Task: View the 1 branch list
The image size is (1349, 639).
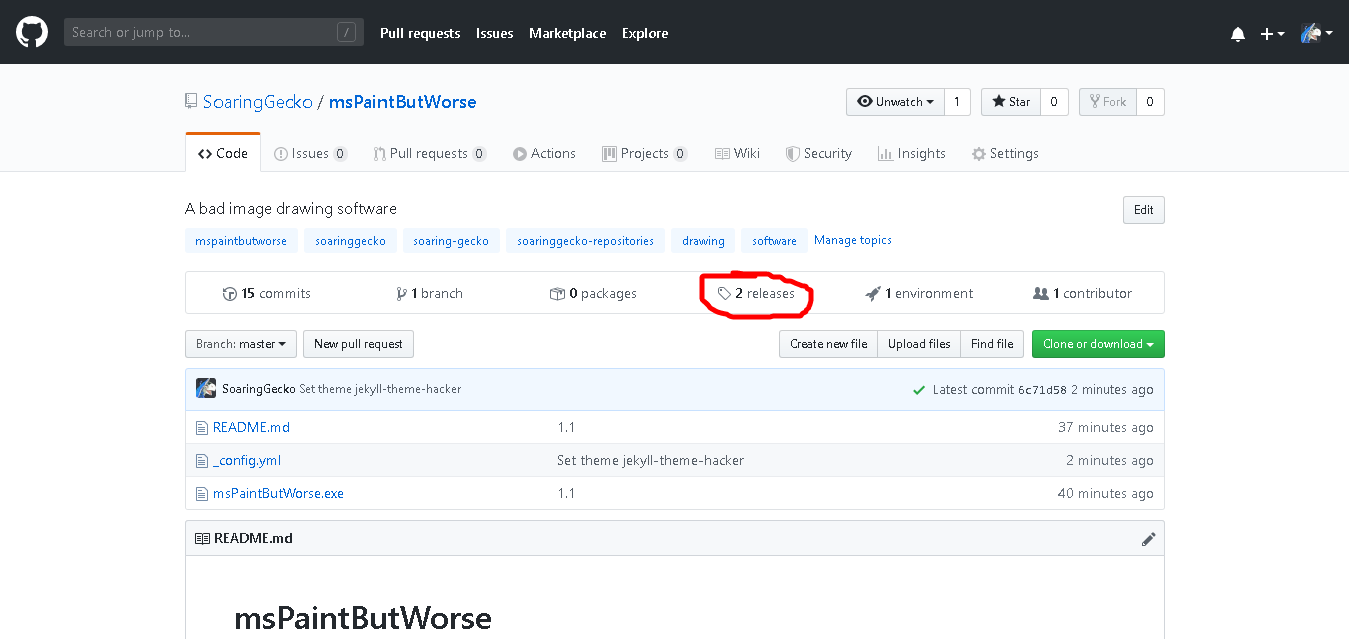Action: point(429,293)
